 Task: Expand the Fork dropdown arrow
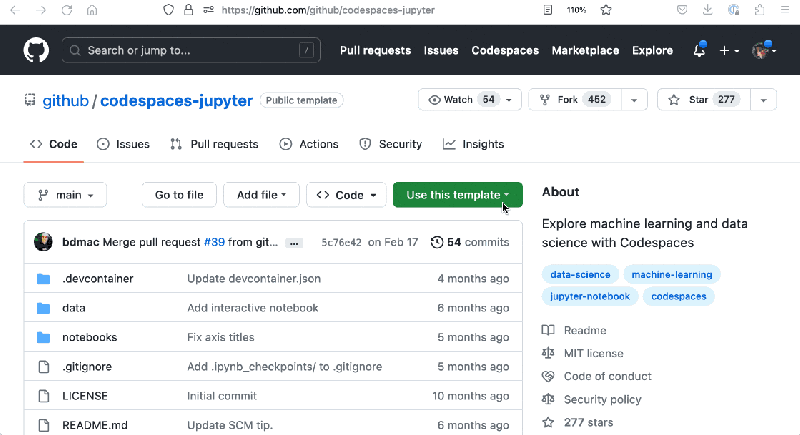[x=634, y=100]
